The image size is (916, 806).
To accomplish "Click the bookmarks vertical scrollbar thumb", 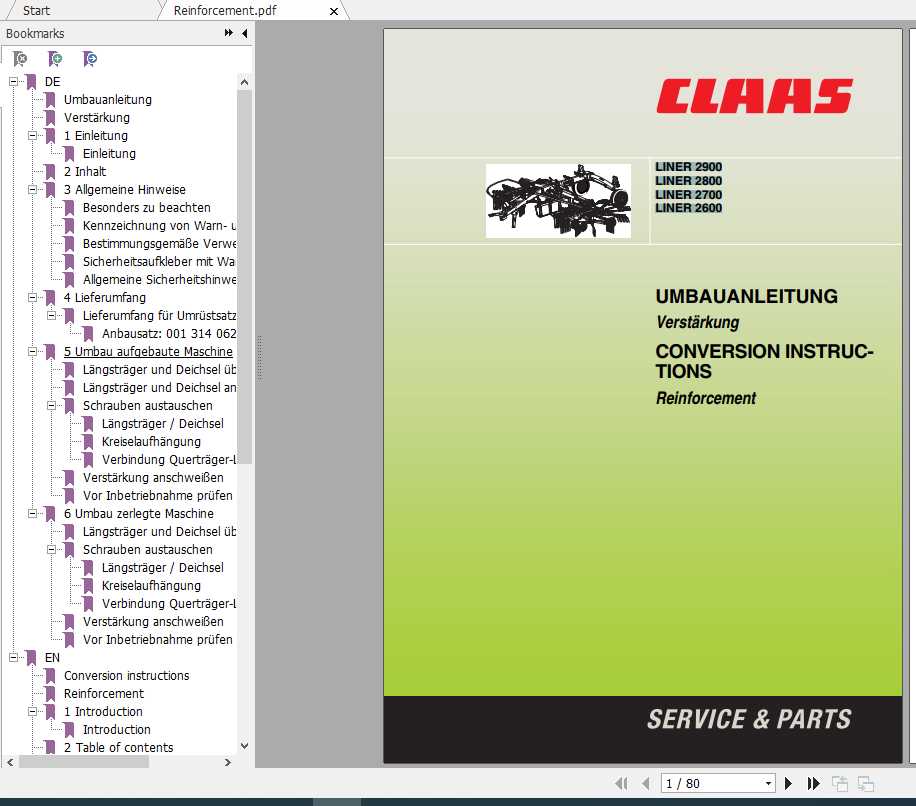I will 244,276.
